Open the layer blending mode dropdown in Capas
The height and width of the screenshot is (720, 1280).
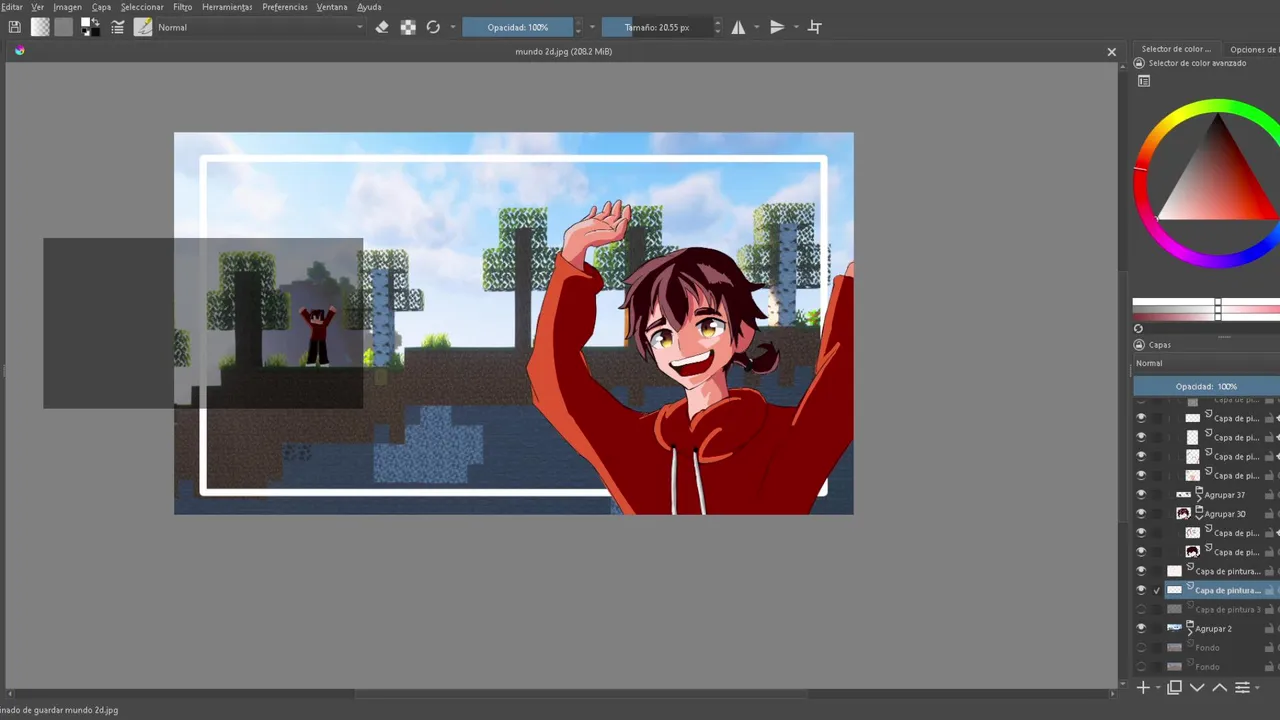1207,363
